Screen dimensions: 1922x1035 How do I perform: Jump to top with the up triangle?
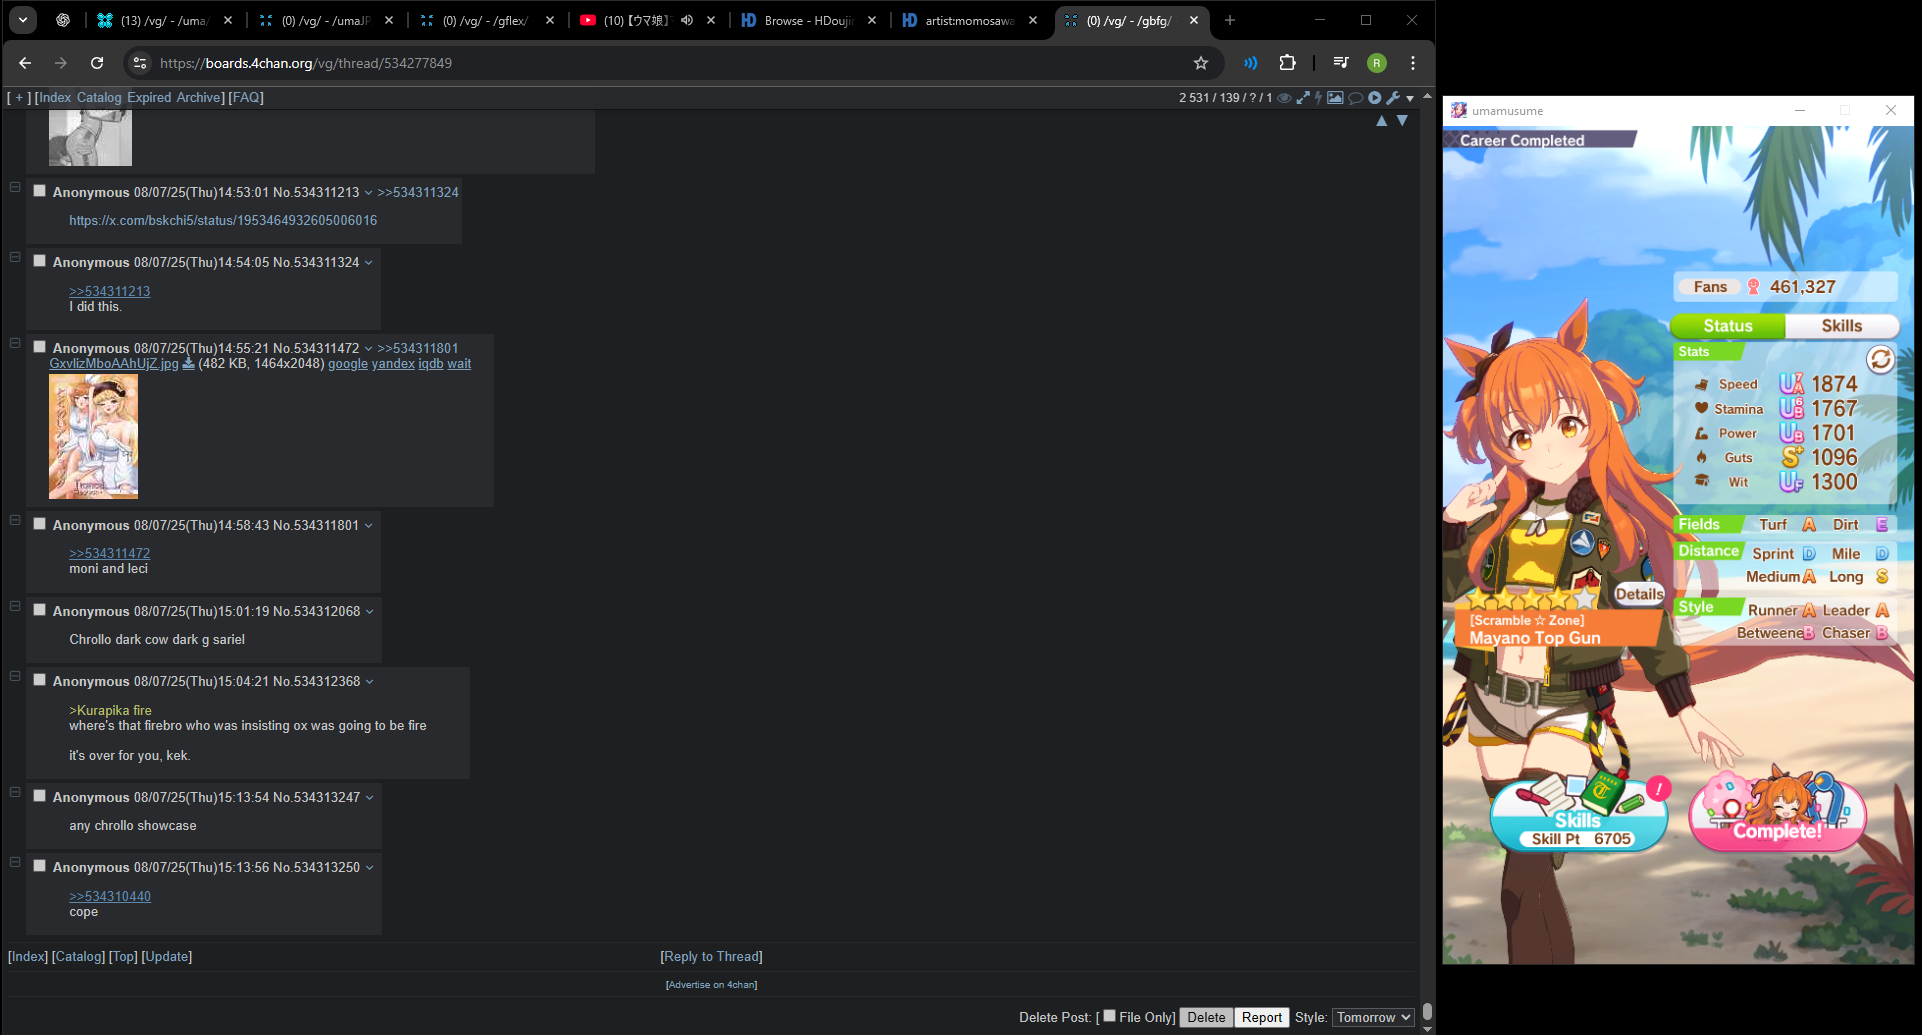[1381, 121]
